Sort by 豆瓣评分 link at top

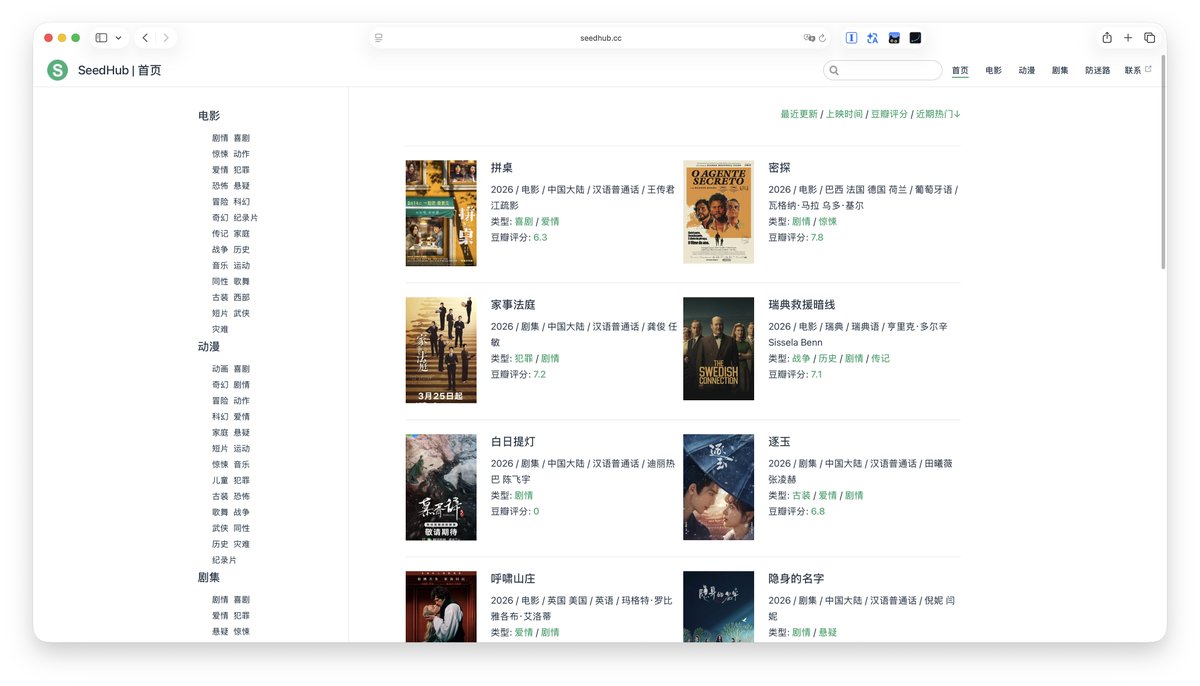coord(889,114)
